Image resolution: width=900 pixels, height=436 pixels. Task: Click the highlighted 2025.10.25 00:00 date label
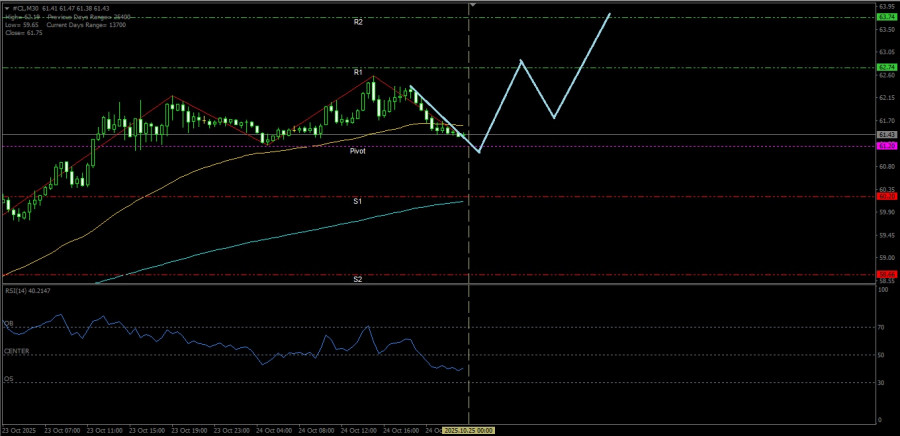[469, 430]
